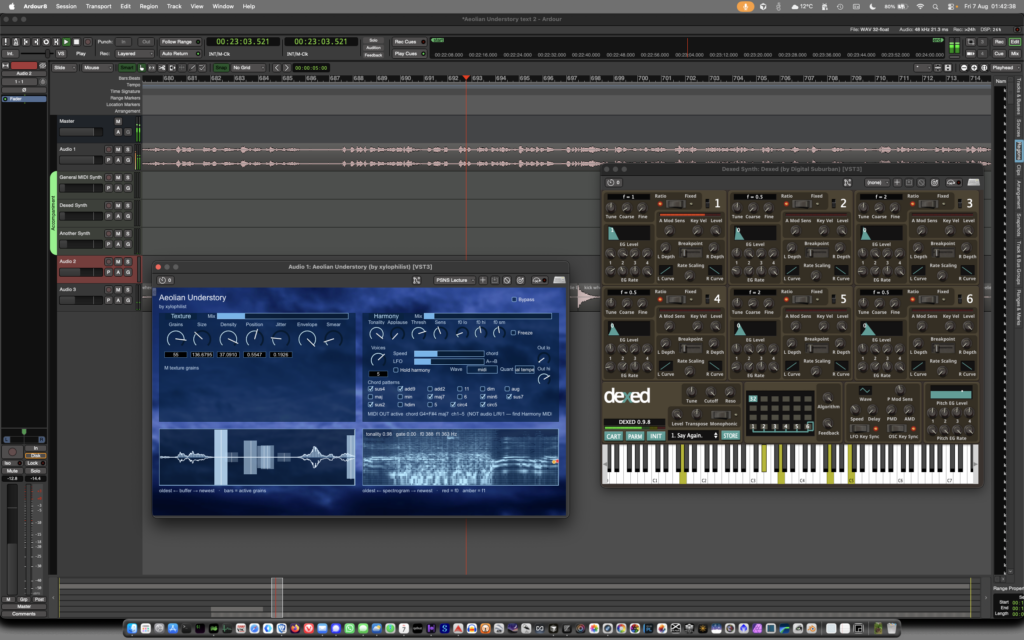Adjust the Harmony LFO slider
The height and width of the screenshot is (640, 1024).
pos(449,361)
